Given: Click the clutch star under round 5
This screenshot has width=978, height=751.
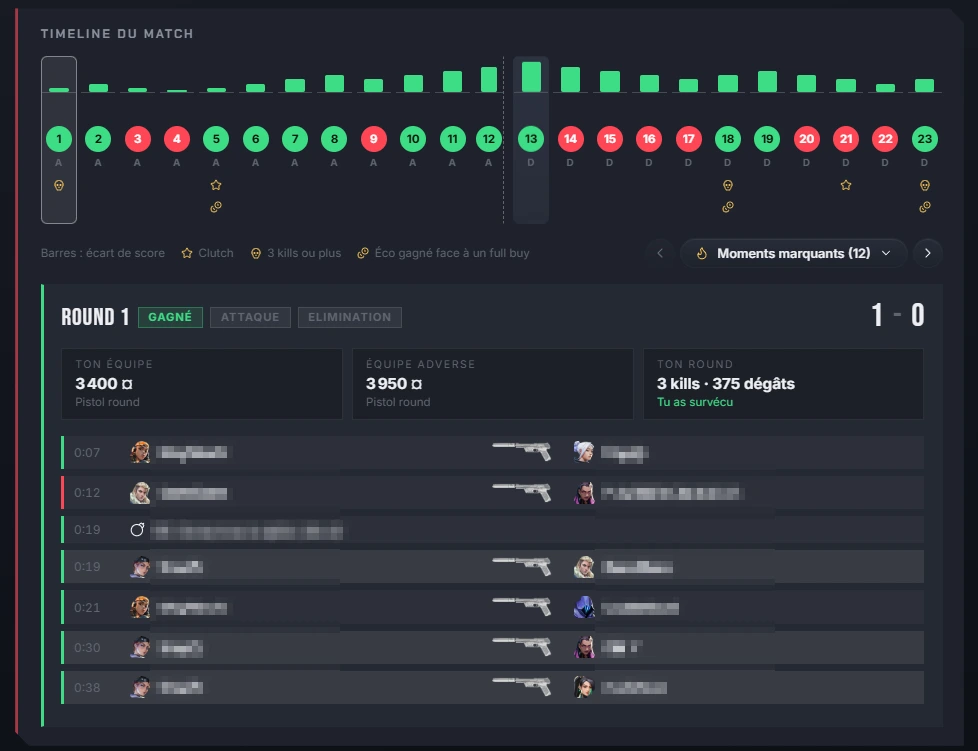Looking at the screenshot, I should (216, 185).
